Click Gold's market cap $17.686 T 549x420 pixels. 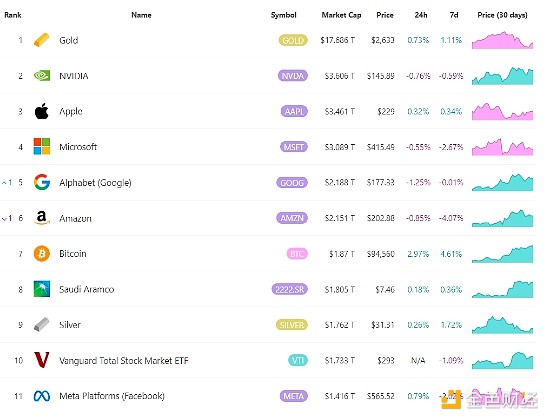(338, 40)
